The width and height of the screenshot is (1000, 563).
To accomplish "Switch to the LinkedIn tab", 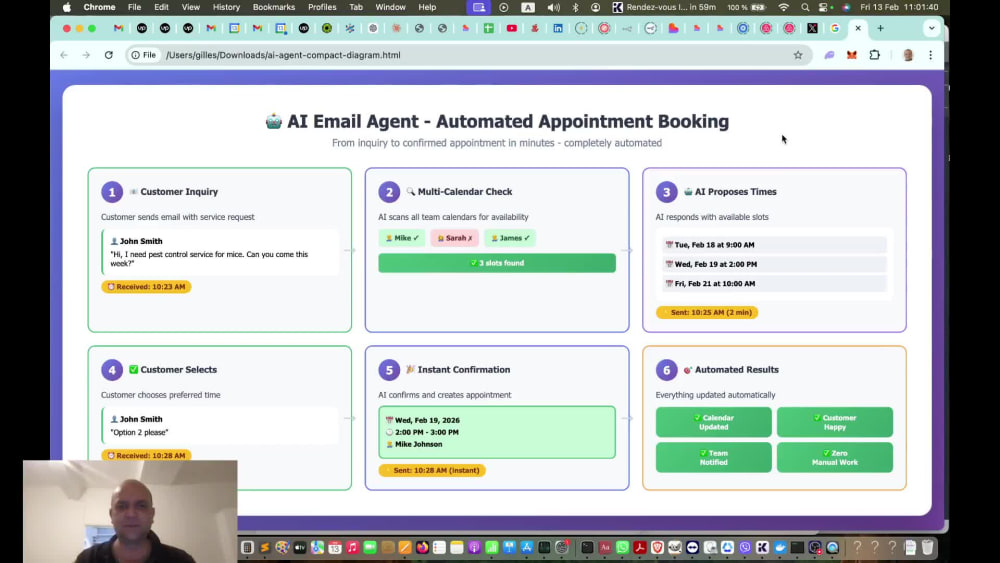I will click(558, 28).
